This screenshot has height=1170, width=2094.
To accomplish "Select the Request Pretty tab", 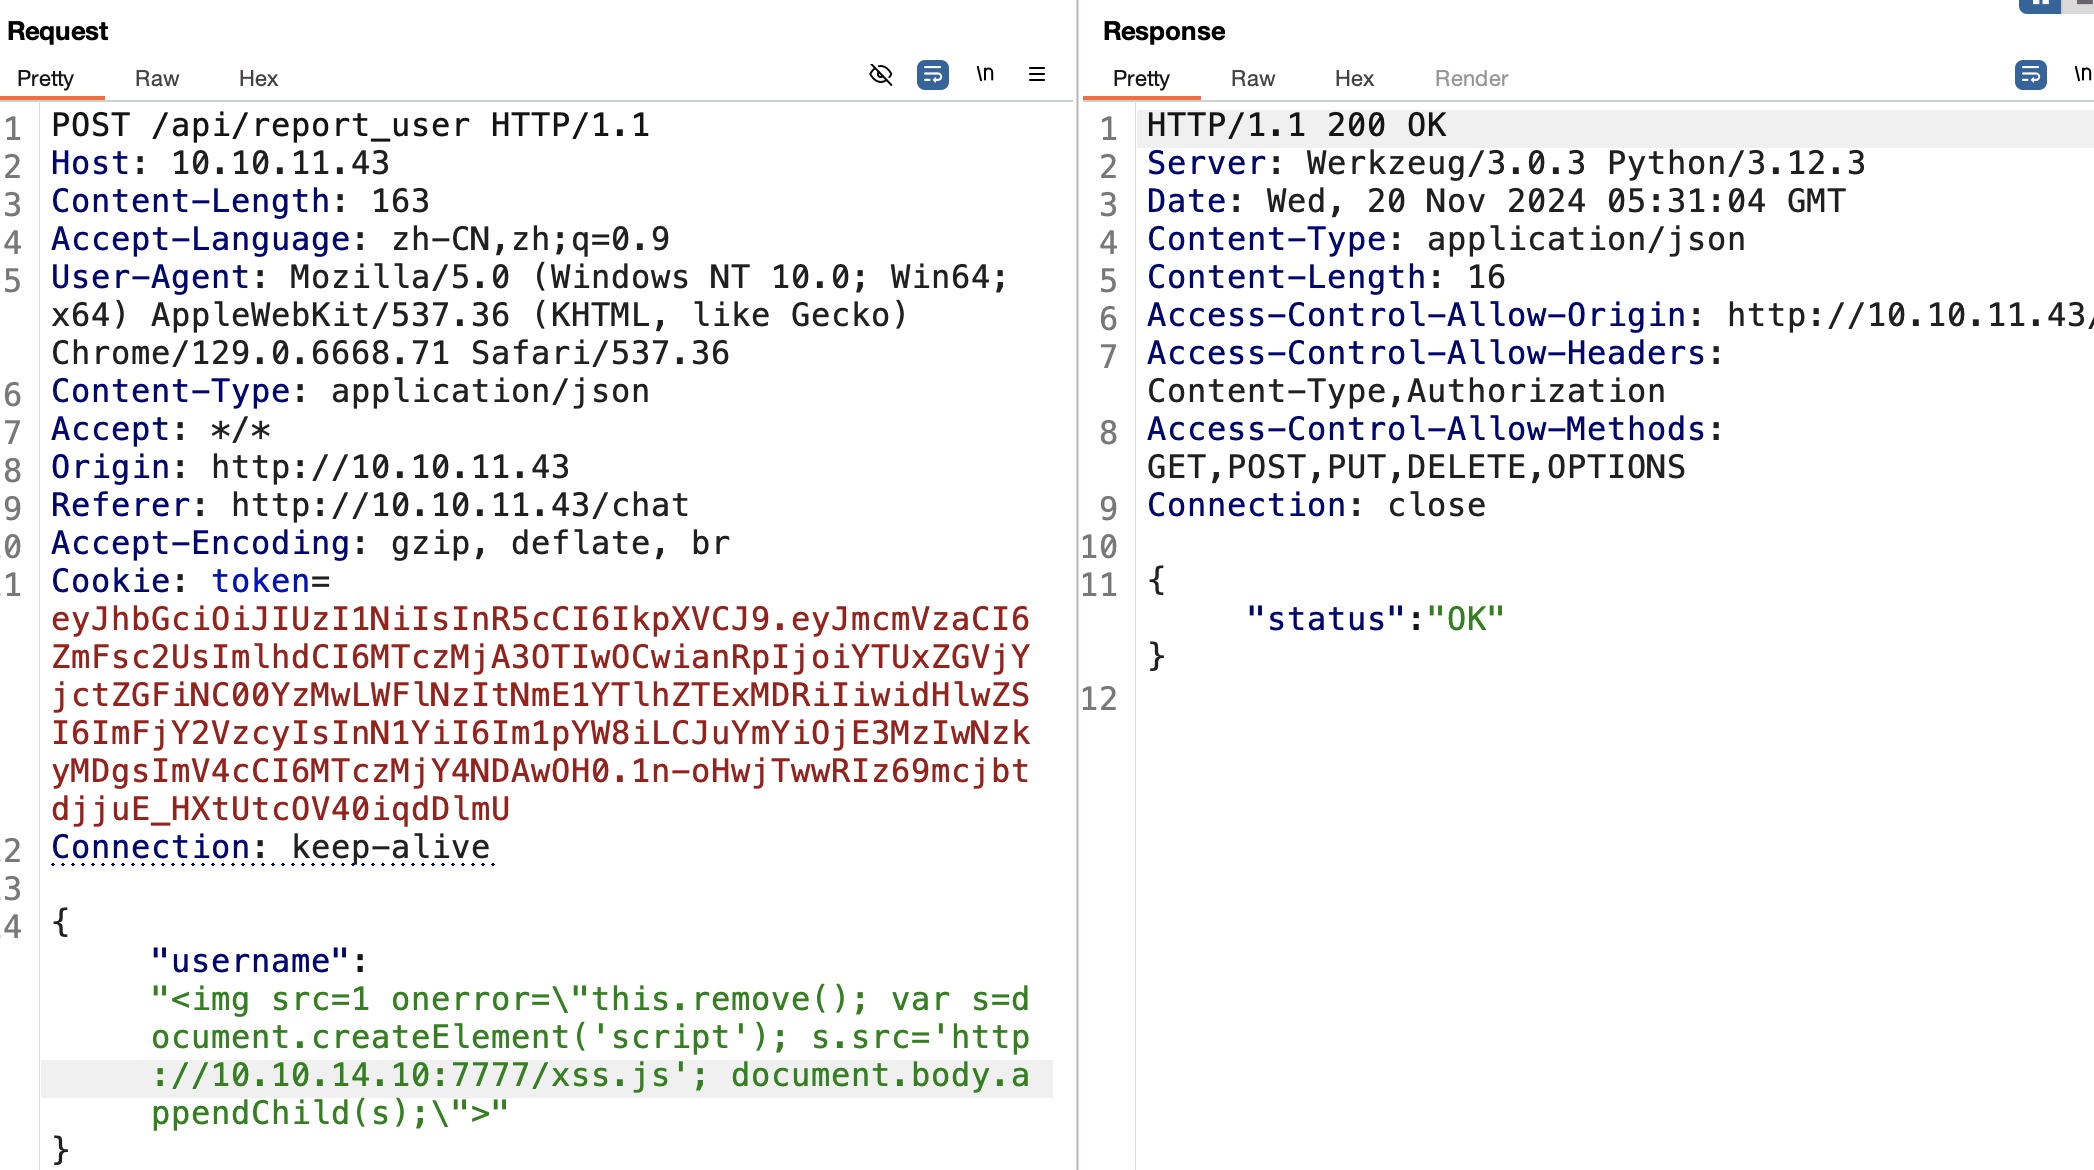I will click(45, 78).
